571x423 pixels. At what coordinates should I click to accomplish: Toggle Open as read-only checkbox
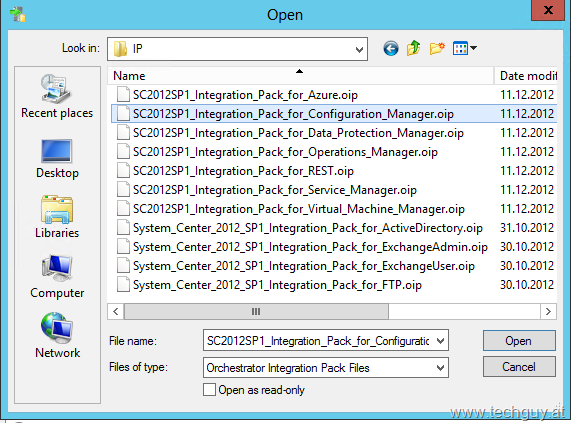[x=209, y=390]
